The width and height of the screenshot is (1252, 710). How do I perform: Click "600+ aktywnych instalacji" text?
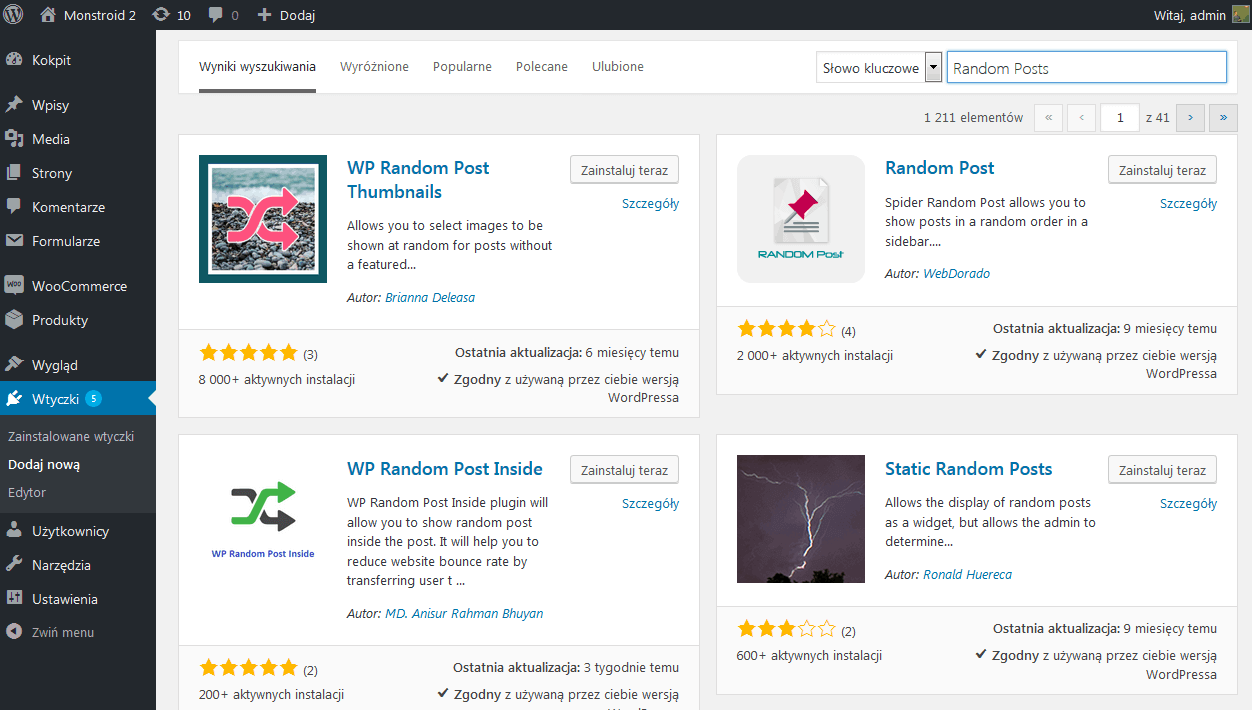coord(810,655)
